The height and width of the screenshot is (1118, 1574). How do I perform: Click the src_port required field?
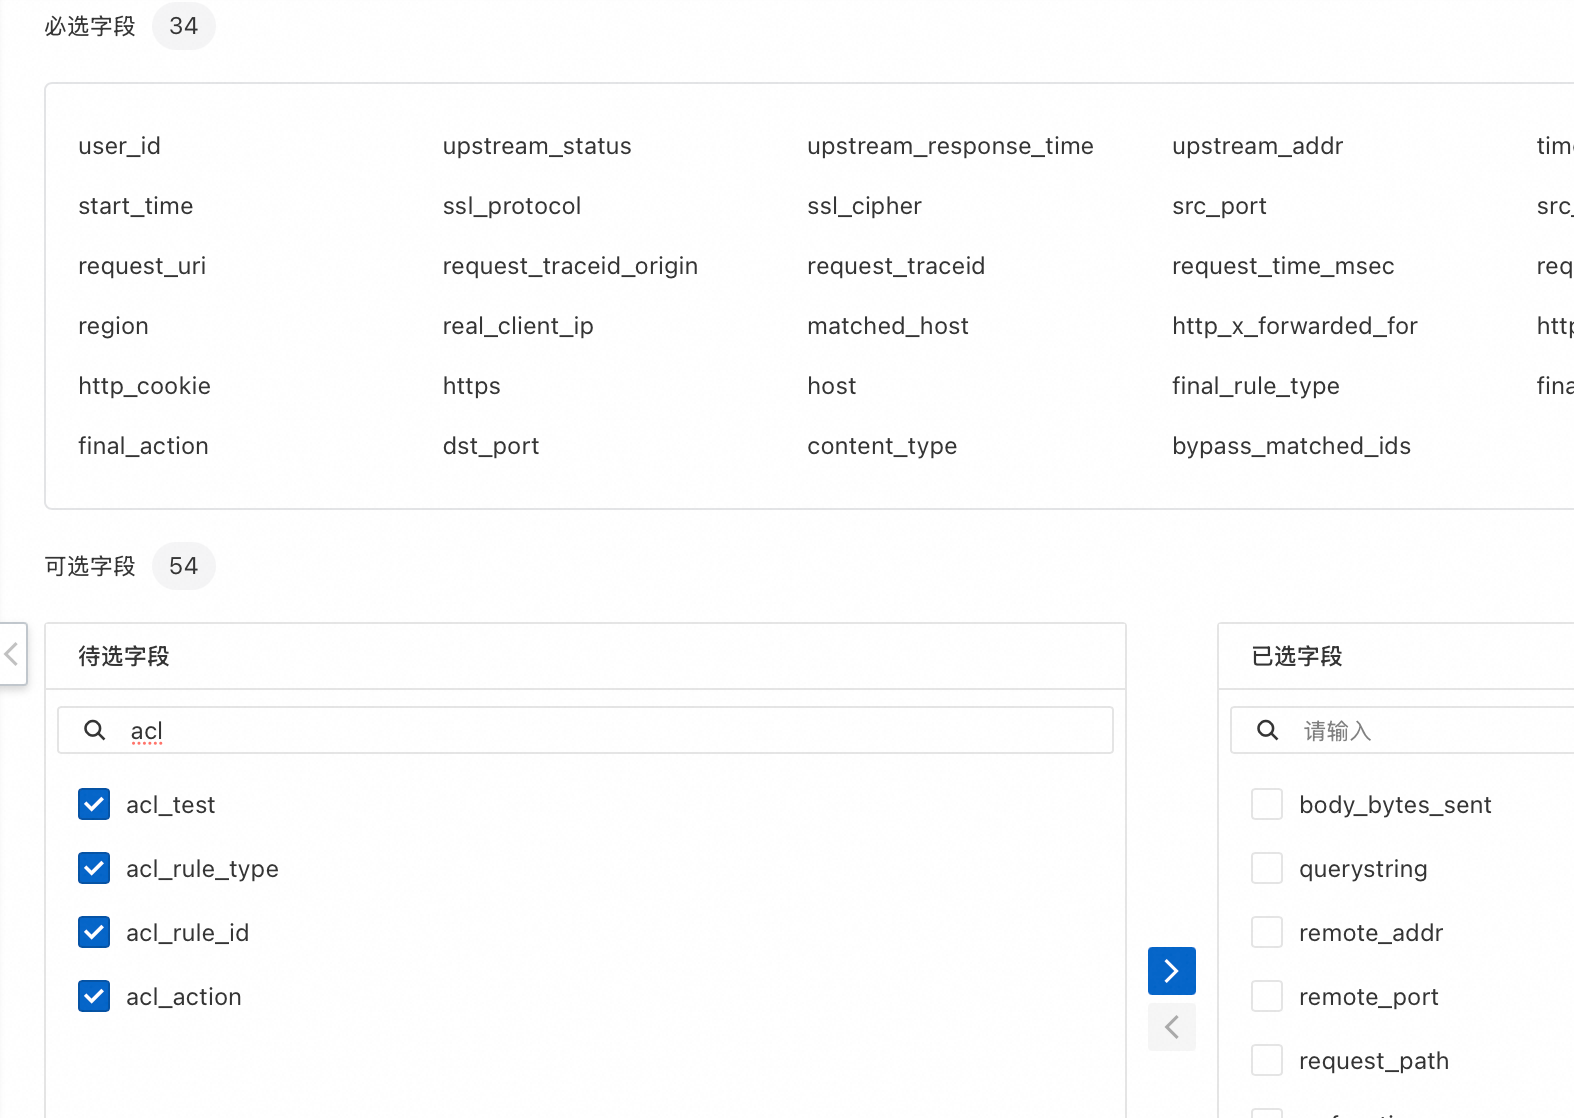[1219, 206]
